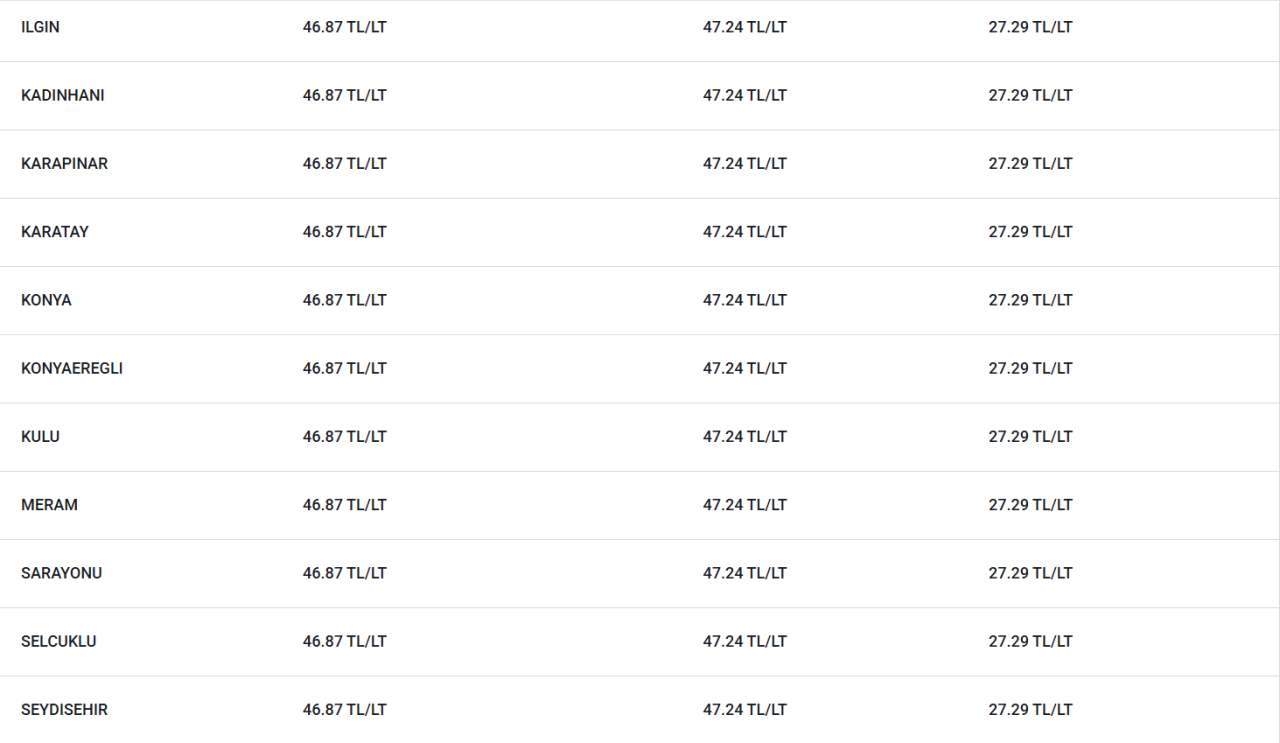This screenshot has width=1280, height=743.
Task: Select 47.24 TL/LT value in SELCUKLU row
Action: pyautogui.click(x=745, y=641)
